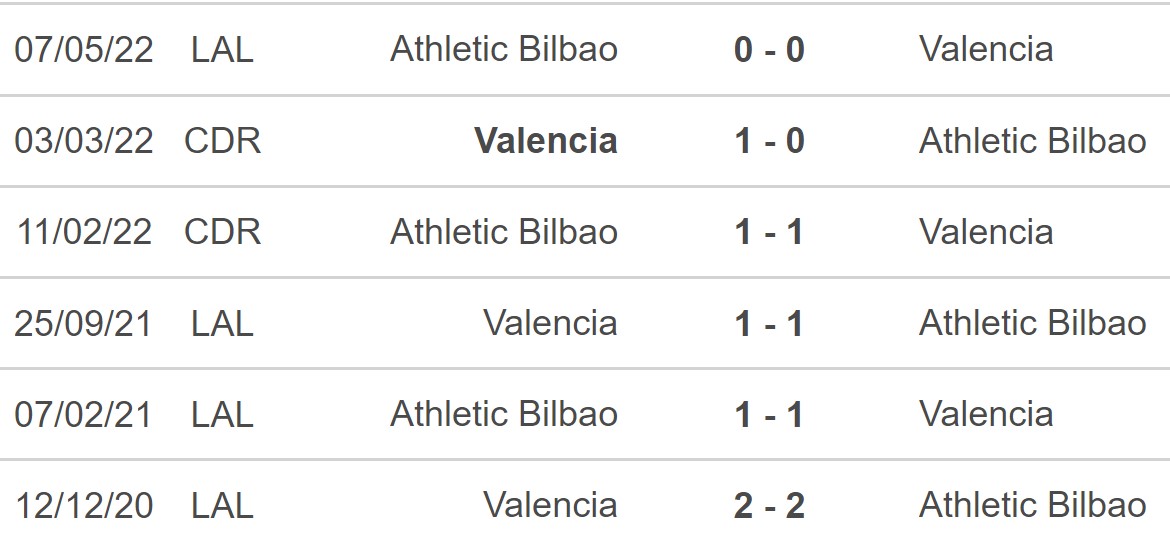This screenshot has height=549, width=1170.
Task: Click the CDR label on 03/03/22 row
Action: point(223,141)
